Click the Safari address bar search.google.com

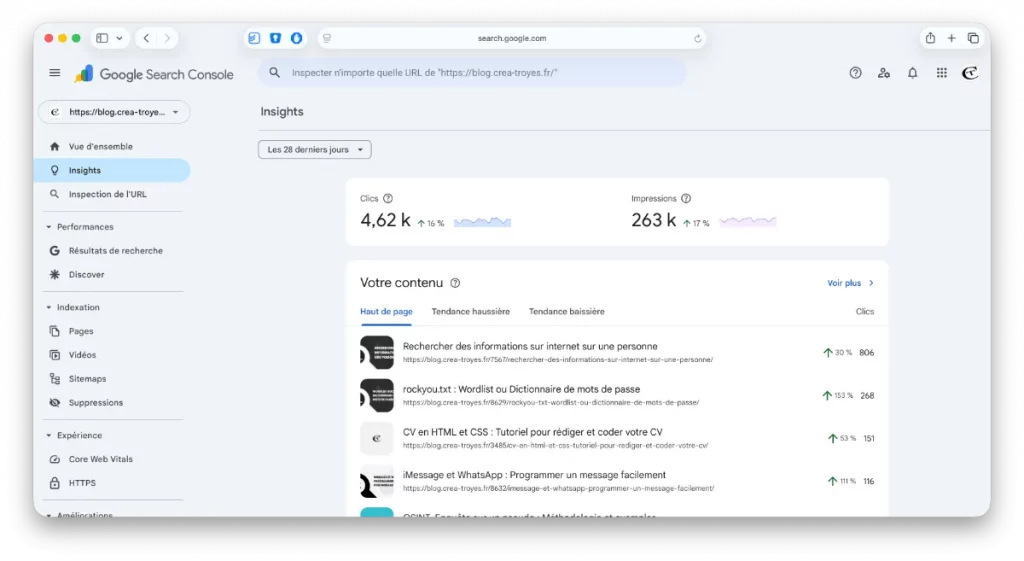511,39
